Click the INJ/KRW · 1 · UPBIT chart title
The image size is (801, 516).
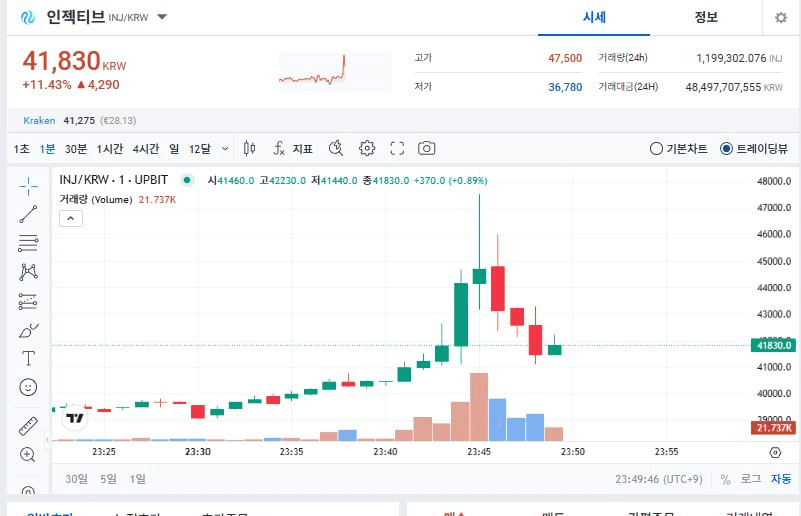(x=113, y=180)
